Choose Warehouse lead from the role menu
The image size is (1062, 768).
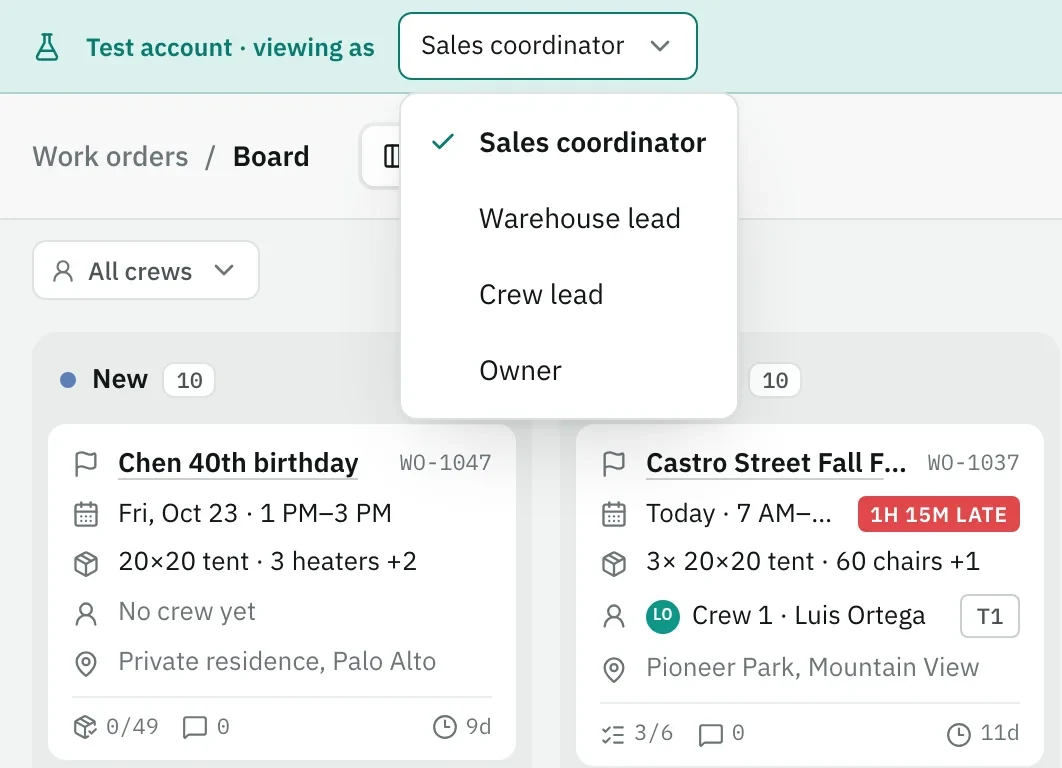click(x=569, y=218)
